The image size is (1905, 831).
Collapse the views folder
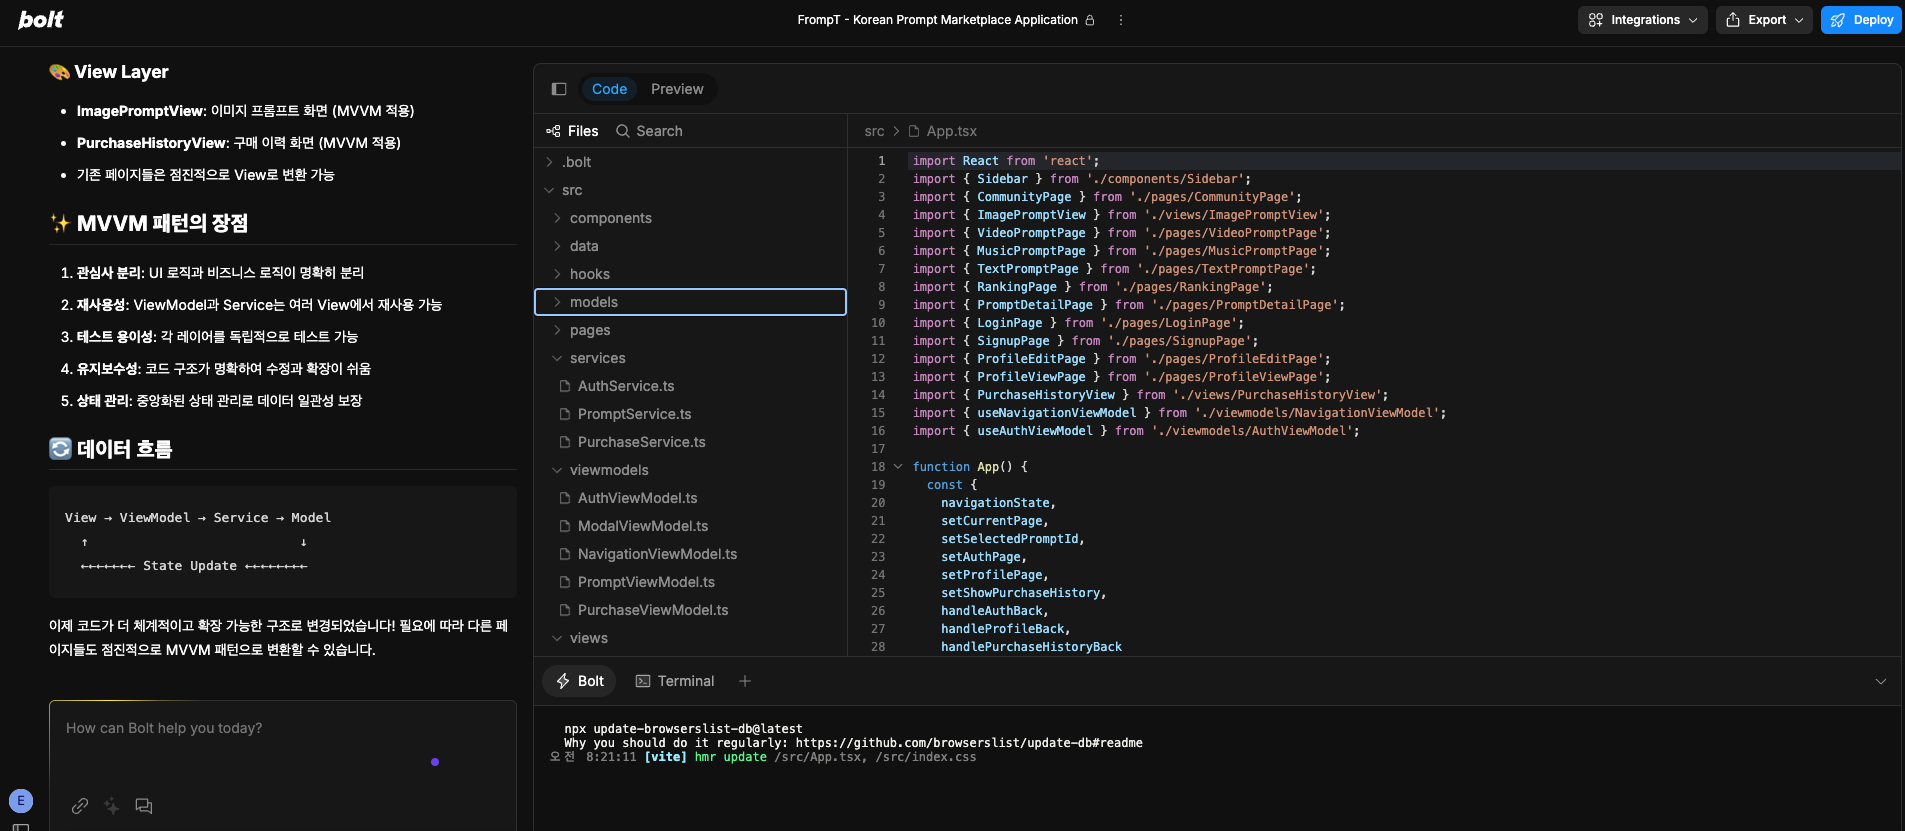tap(690, 638)
